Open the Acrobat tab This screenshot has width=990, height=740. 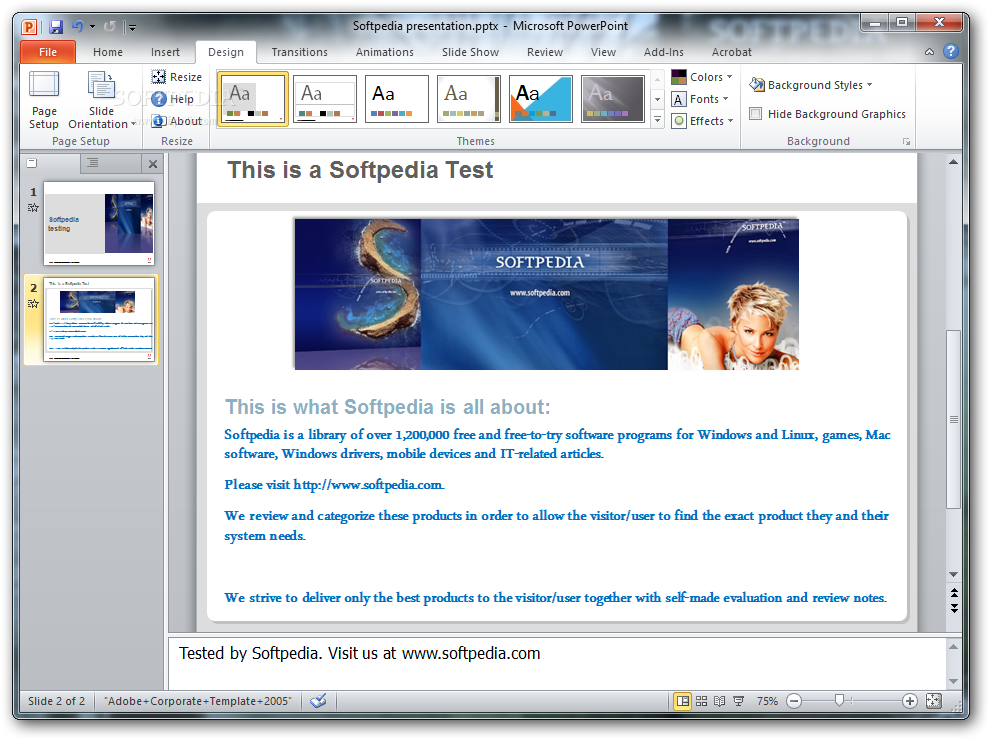click(x=732, y=52)
